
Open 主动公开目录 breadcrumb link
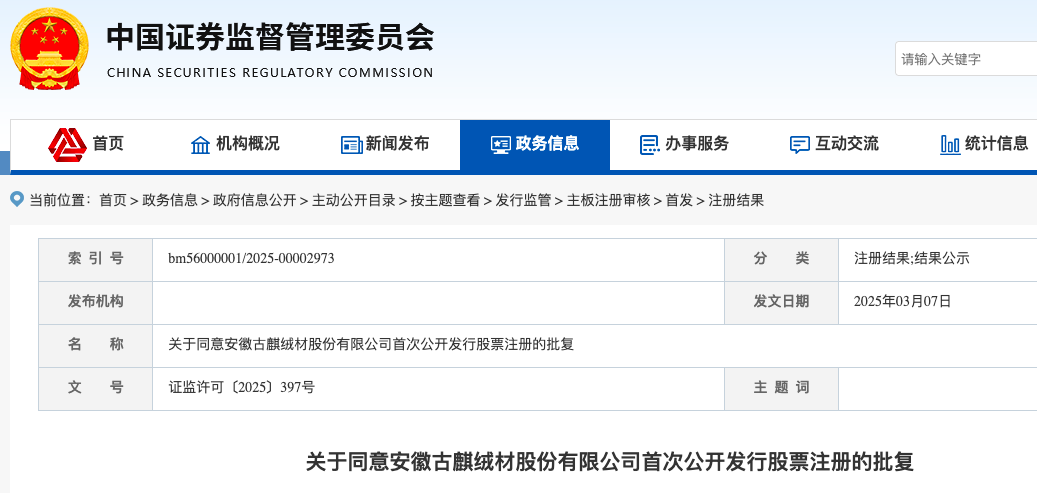point(354,200)
